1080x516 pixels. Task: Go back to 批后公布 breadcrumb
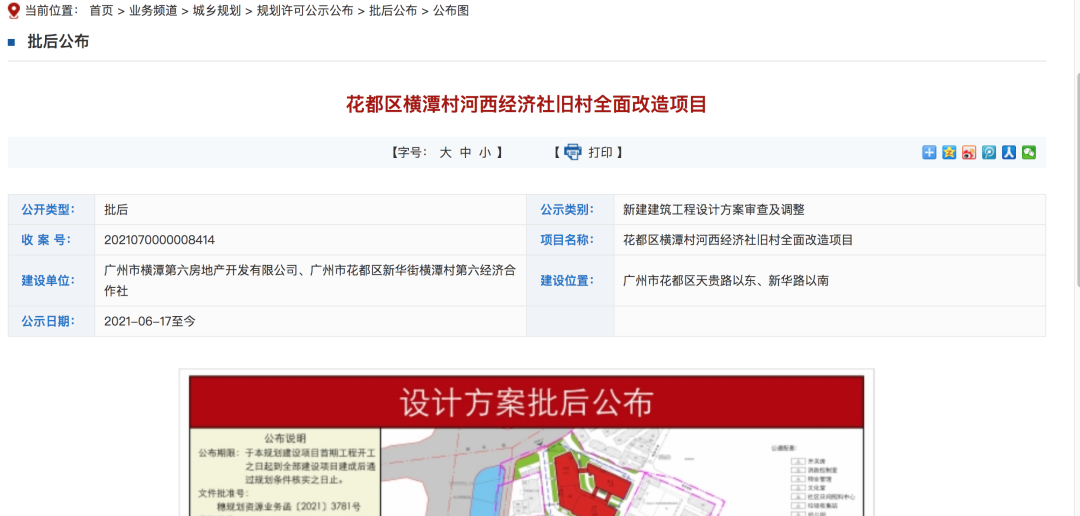click(x=393, y=11)
